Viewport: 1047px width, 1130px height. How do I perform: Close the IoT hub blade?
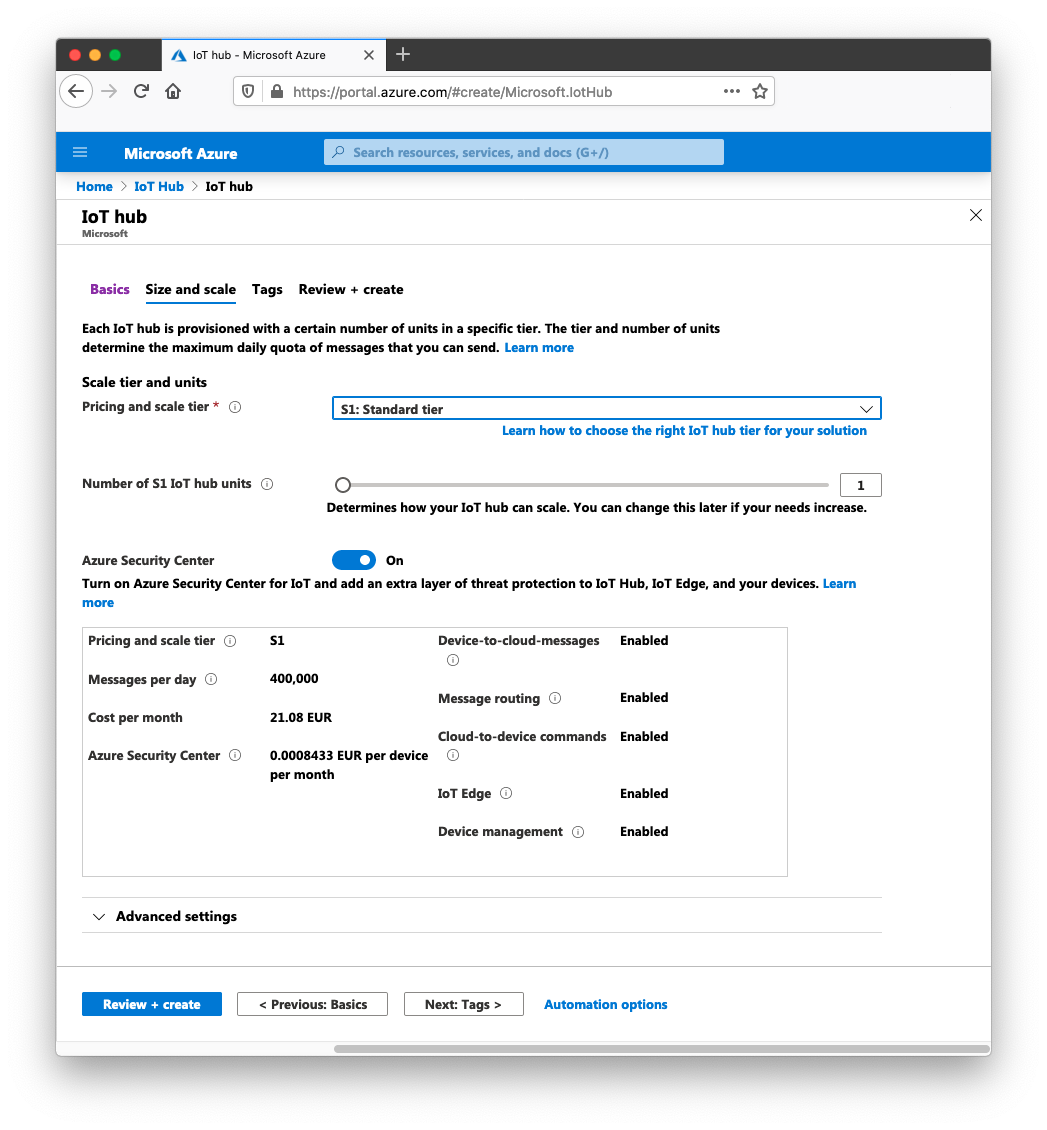[x=975, y=215]
